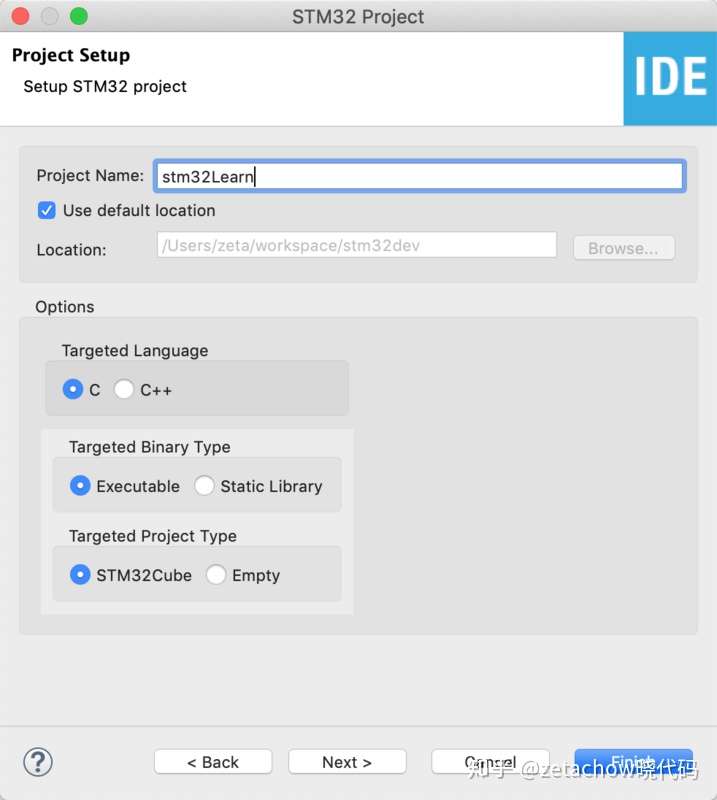Focus the Project Name text field
Viewport: 717px width, 800px height.
419,177
